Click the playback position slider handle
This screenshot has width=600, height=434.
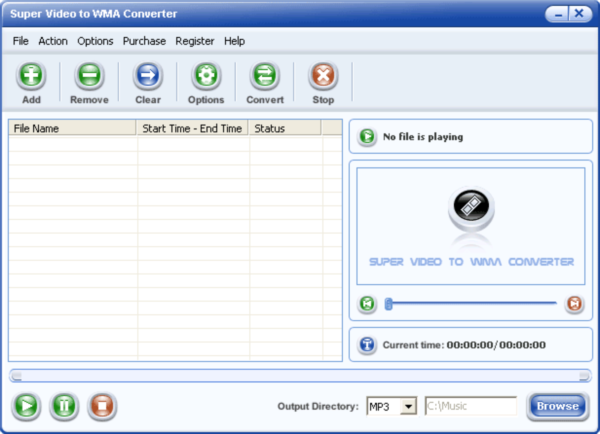coord(388,304)
